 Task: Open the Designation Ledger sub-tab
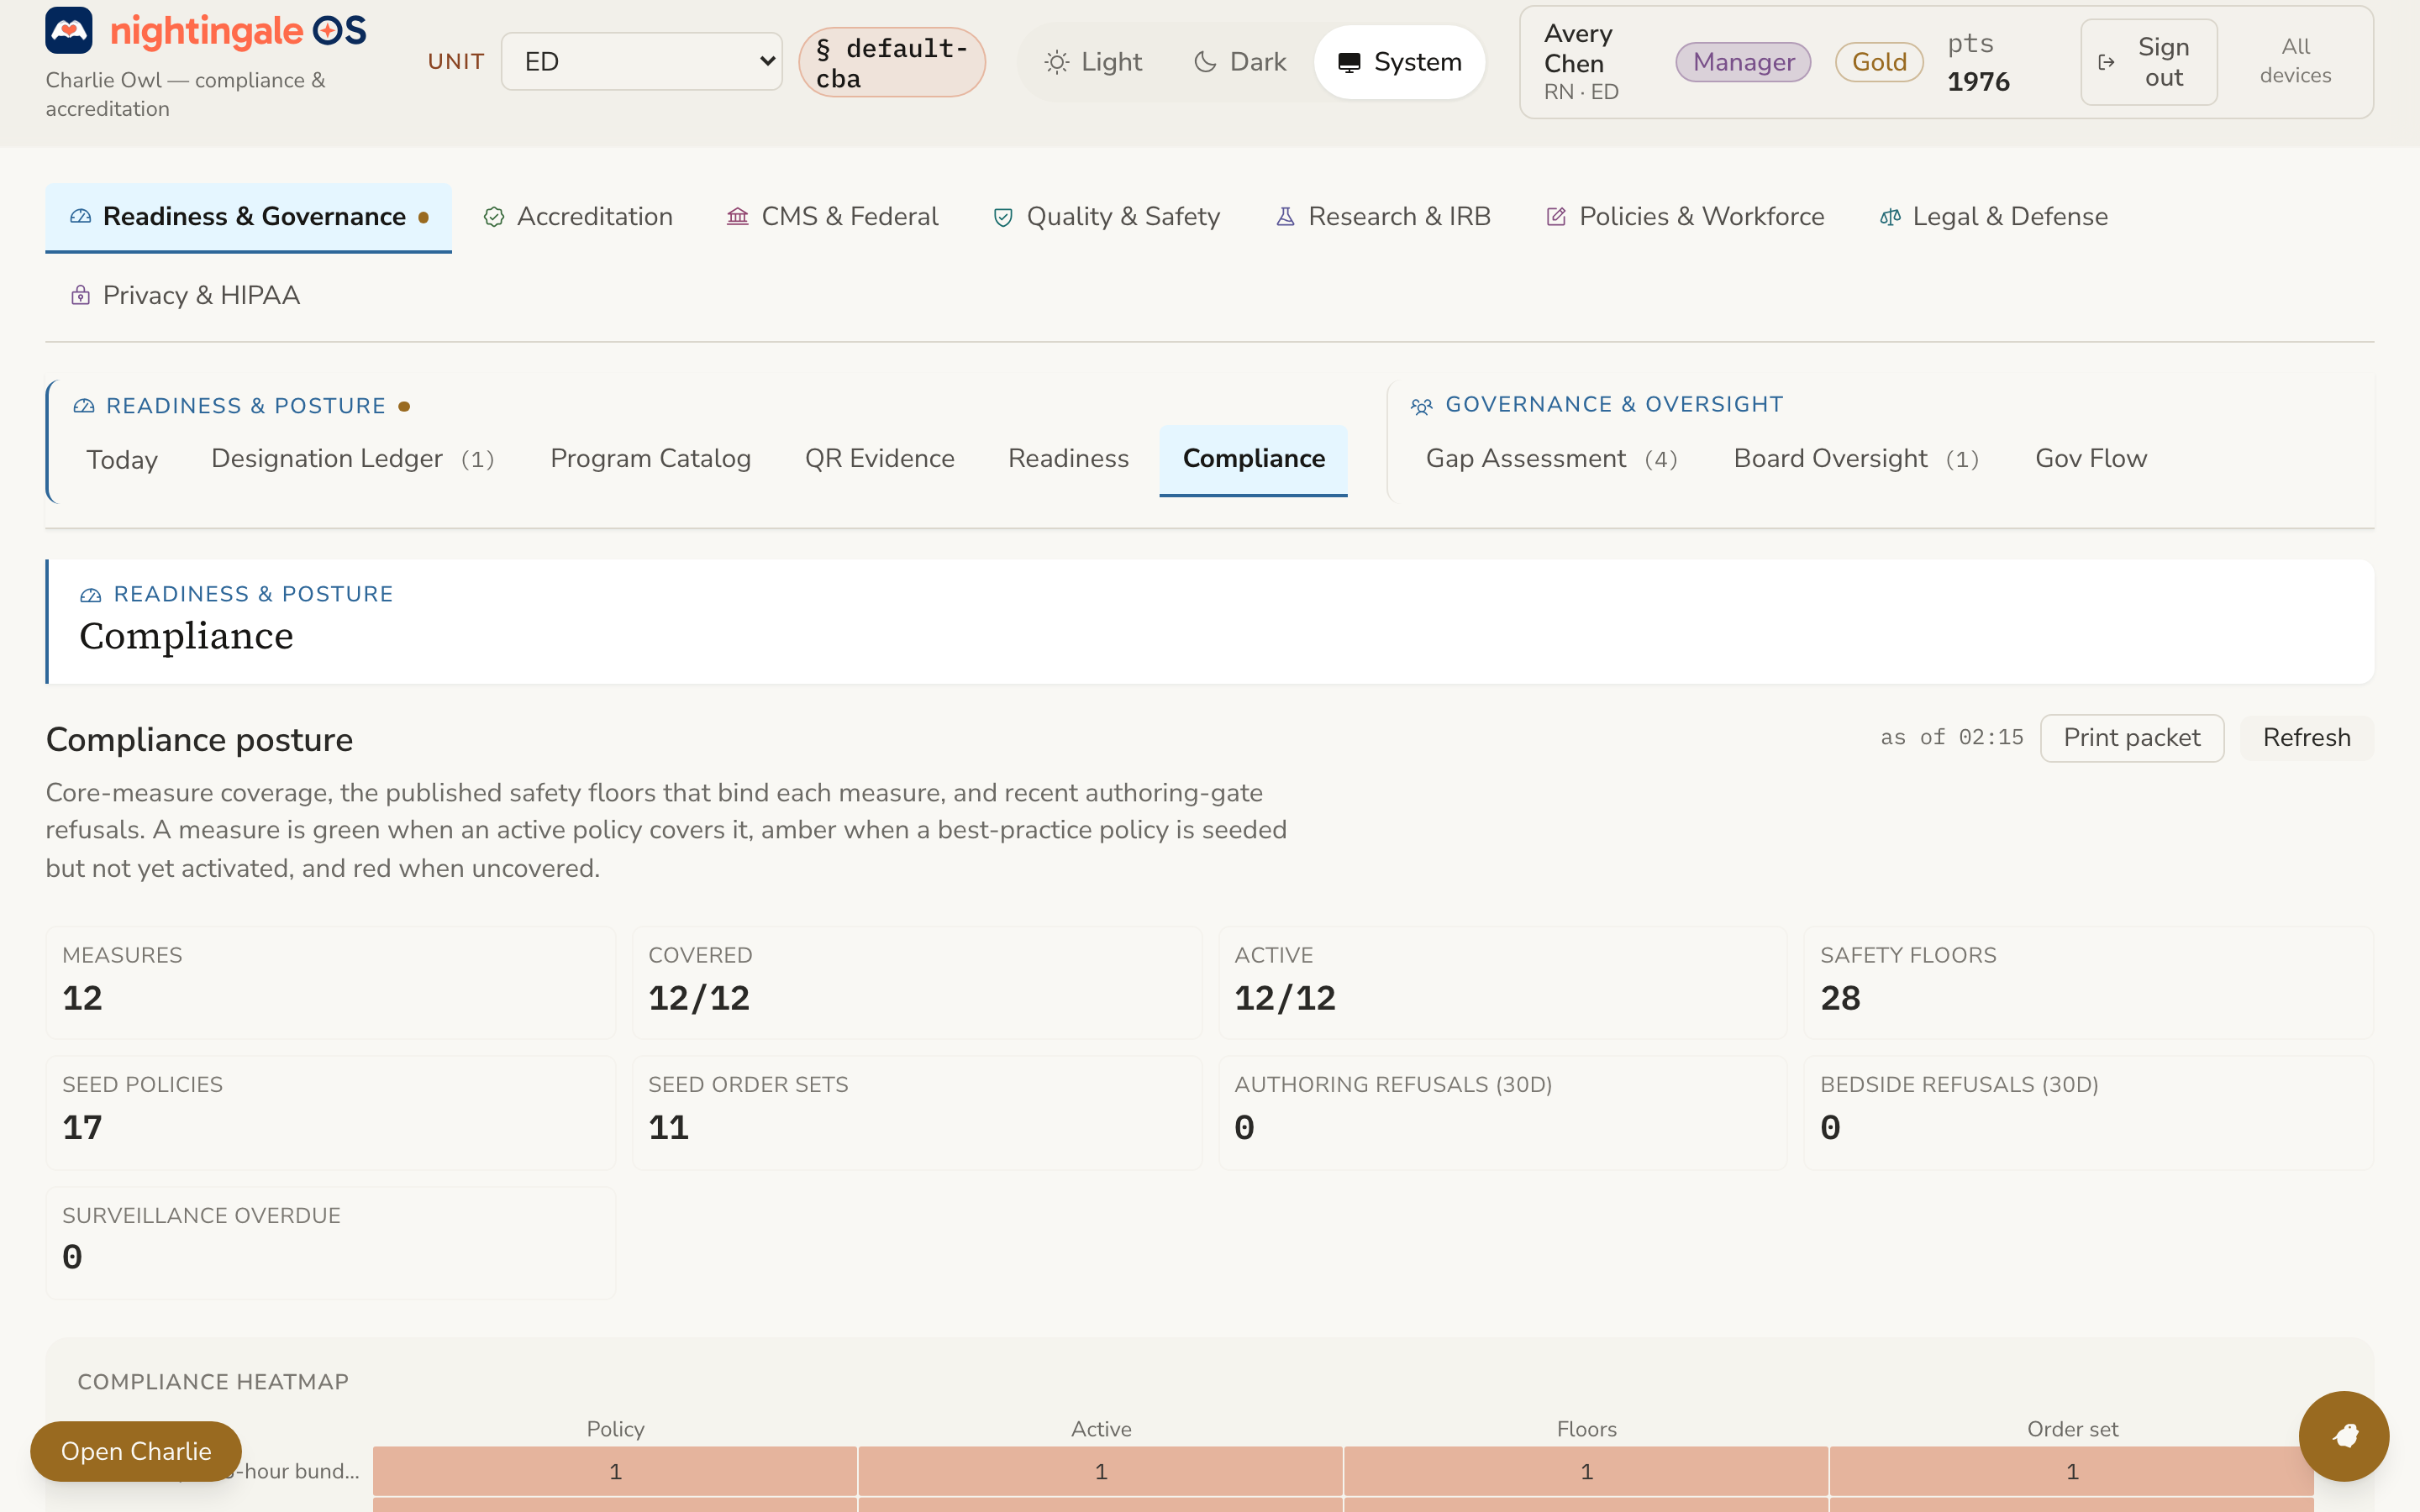point(352,459)
